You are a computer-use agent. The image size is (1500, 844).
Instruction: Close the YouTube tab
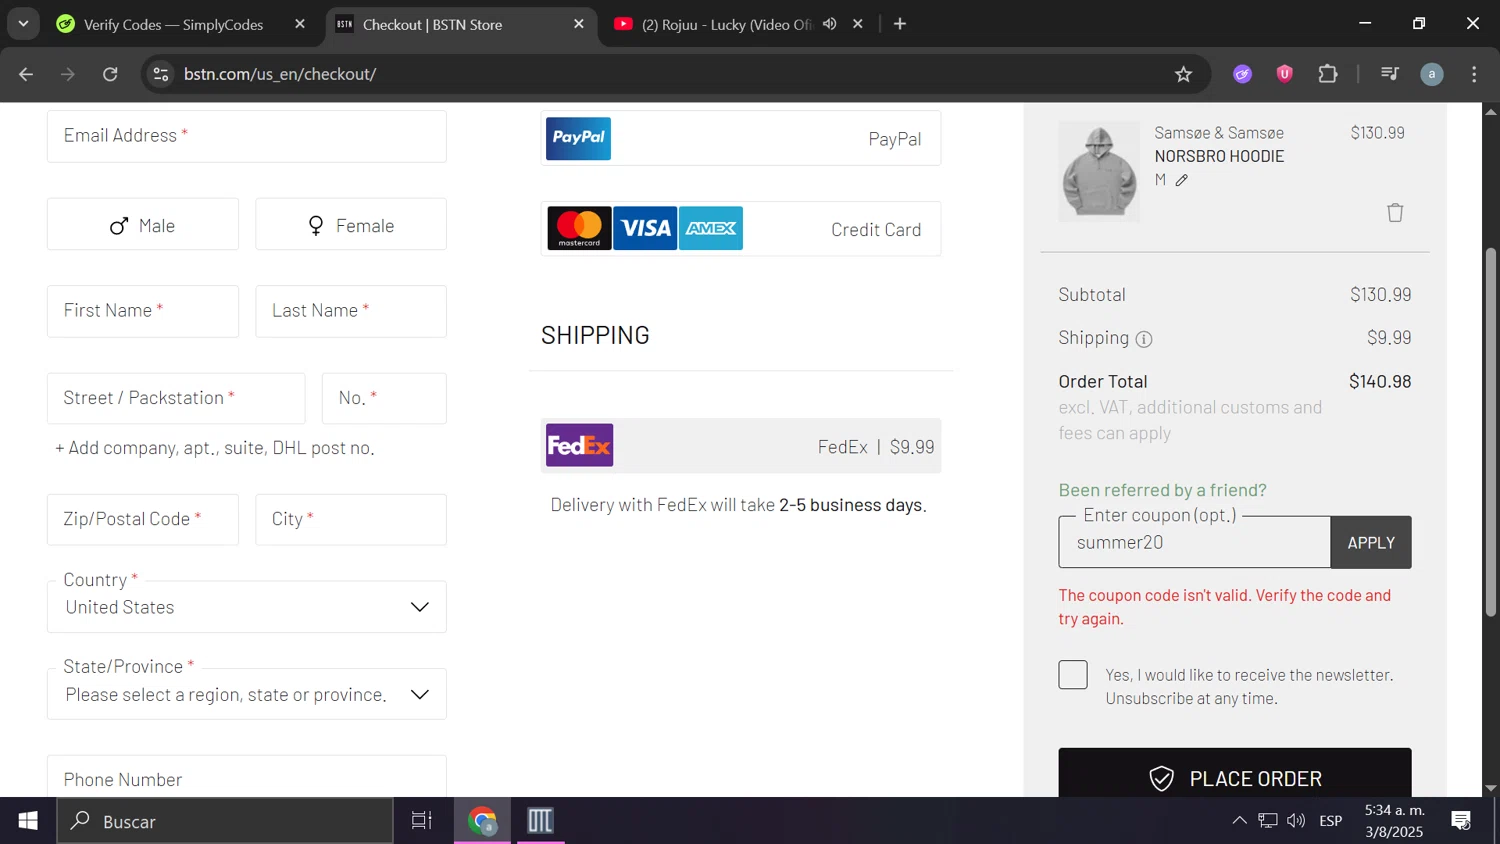pyautogui.click(x=858, y=24)
